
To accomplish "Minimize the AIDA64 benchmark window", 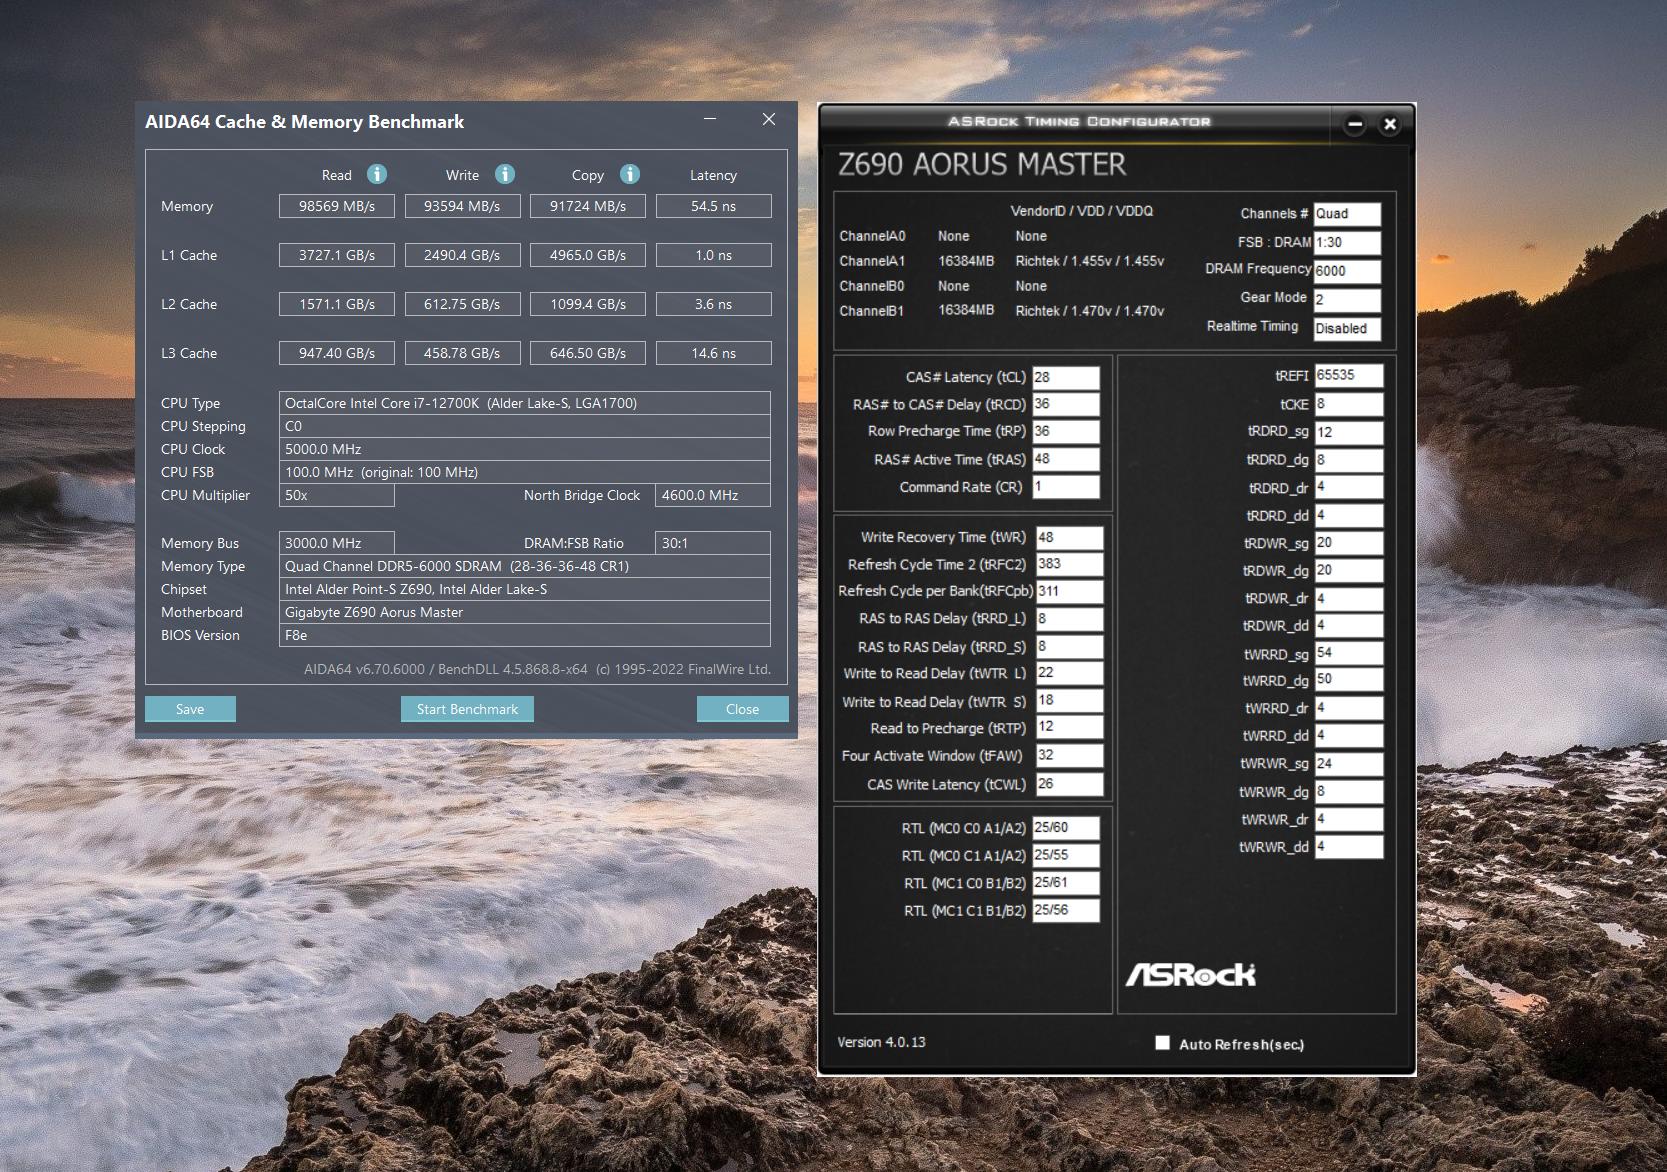I will coord(710,120).
